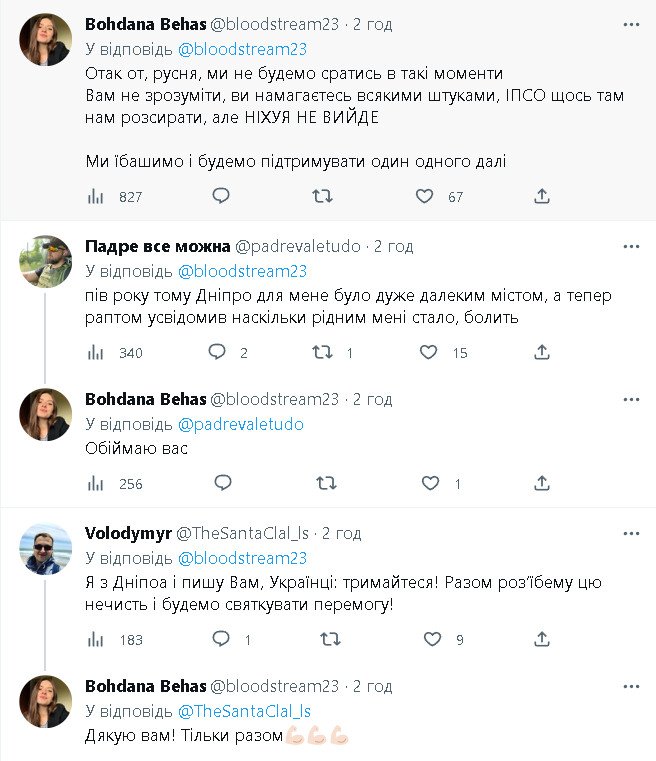
Task: Open the @TheSantaClal_ls mention link
Action: (x=244, y=711)
